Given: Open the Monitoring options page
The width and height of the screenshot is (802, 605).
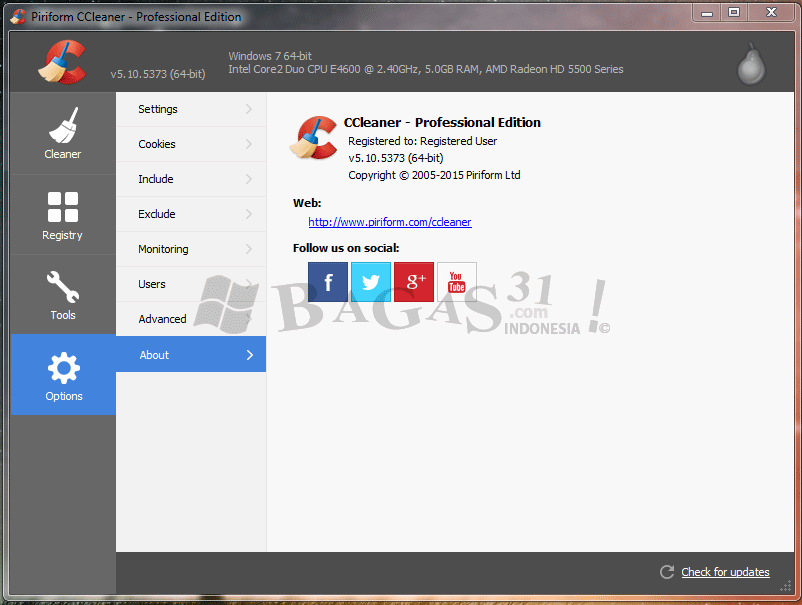Looking at the screenshot, I should 191,249.
